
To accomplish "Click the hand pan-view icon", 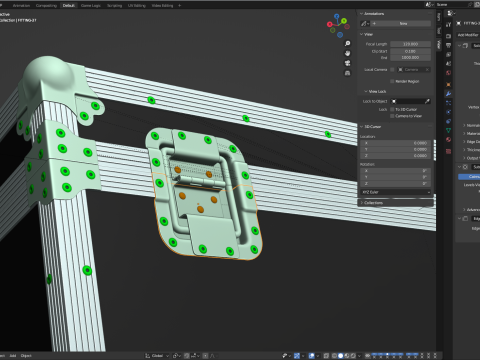I will (x=347, y=53).
